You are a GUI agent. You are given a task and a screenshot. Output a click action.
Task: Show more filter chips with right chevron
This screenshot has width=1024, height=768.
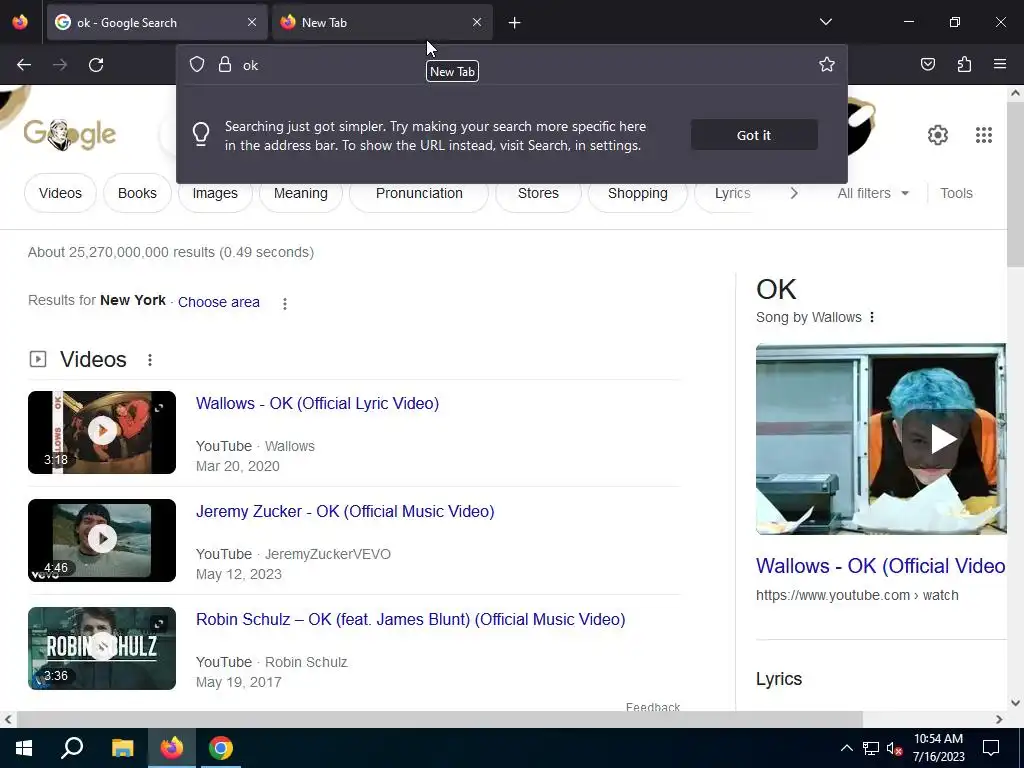tap(794, 193)
